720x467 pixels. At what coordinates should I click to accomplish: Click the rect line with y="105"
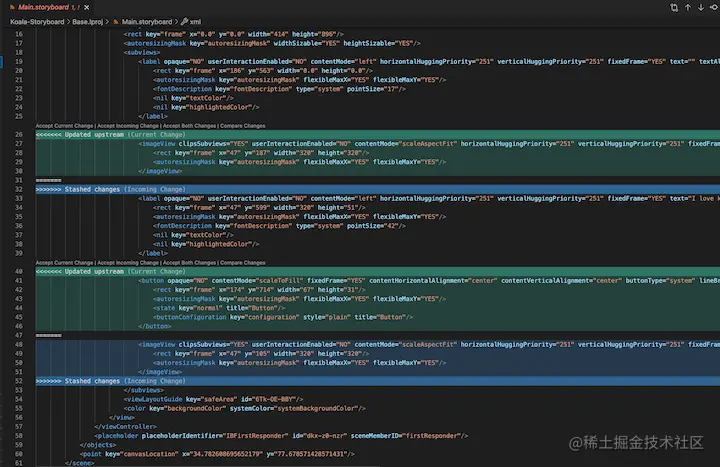pyautogui.click(x=261, y=354)
